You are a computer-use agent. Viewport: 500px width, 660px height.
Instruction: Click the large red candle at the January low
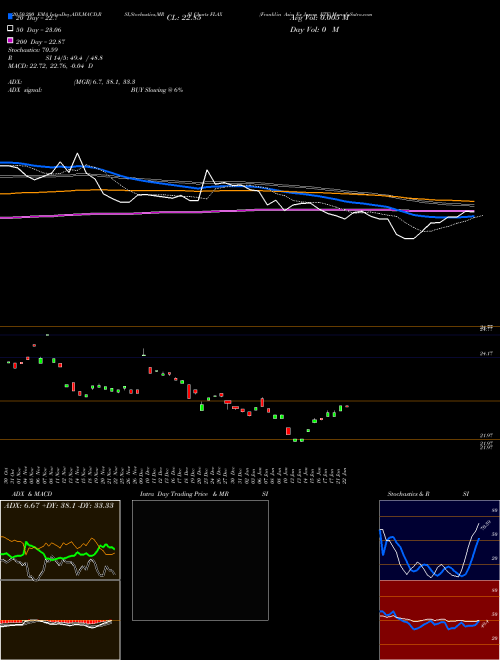pyautogui.click(x=288, y=431)
